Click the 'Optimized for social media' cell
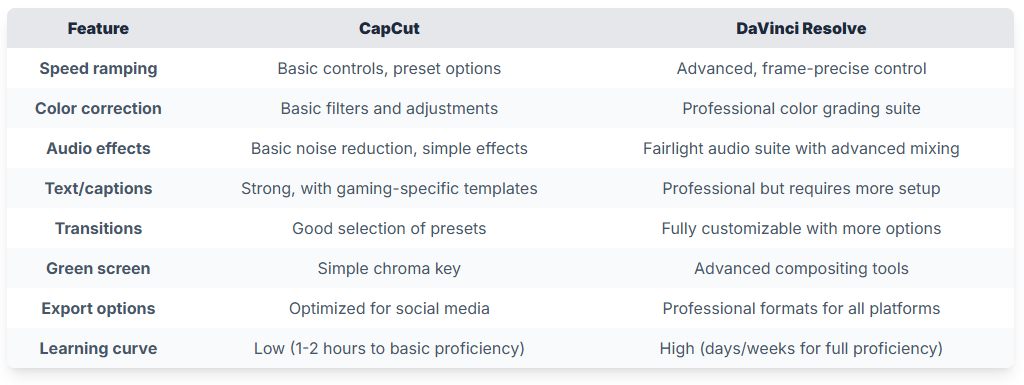 click(389, 309)
